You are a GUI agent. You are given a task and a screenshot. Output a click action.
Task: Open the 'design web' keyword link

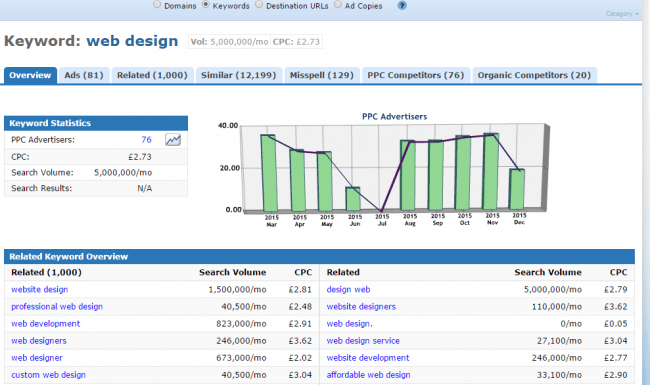[348, 290]
